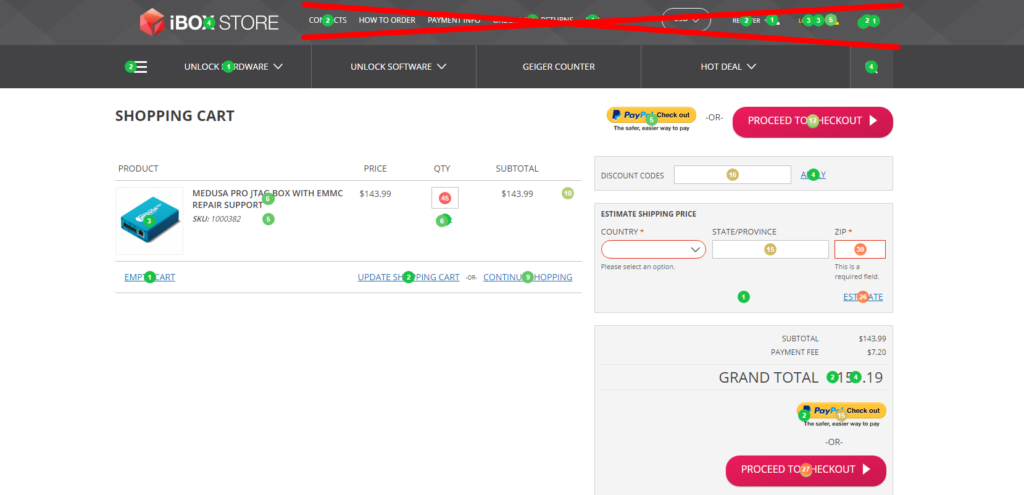The image size is (1024, 495).
Task: Open the Payment Info page
Action: click(x=454, y=20)
